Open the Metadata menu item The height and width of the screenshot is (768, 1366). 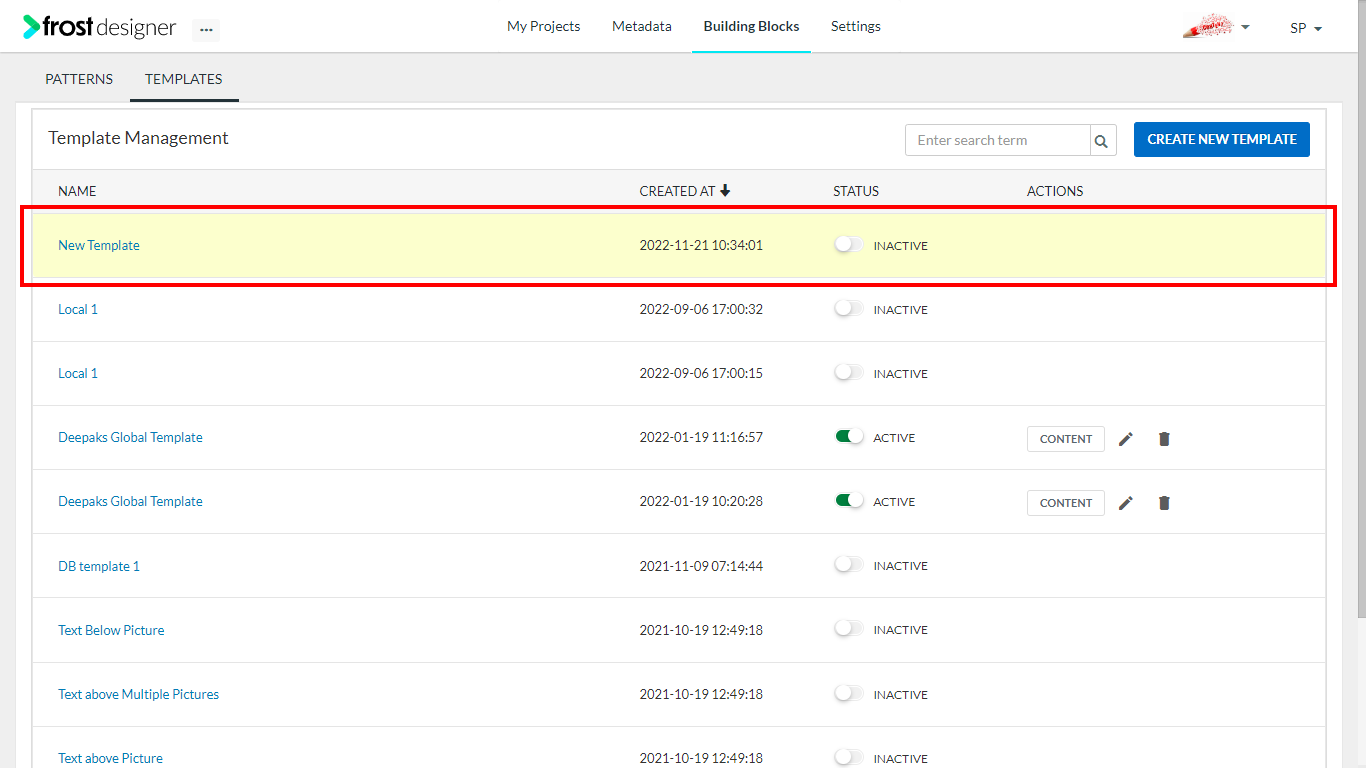(642, 26)
